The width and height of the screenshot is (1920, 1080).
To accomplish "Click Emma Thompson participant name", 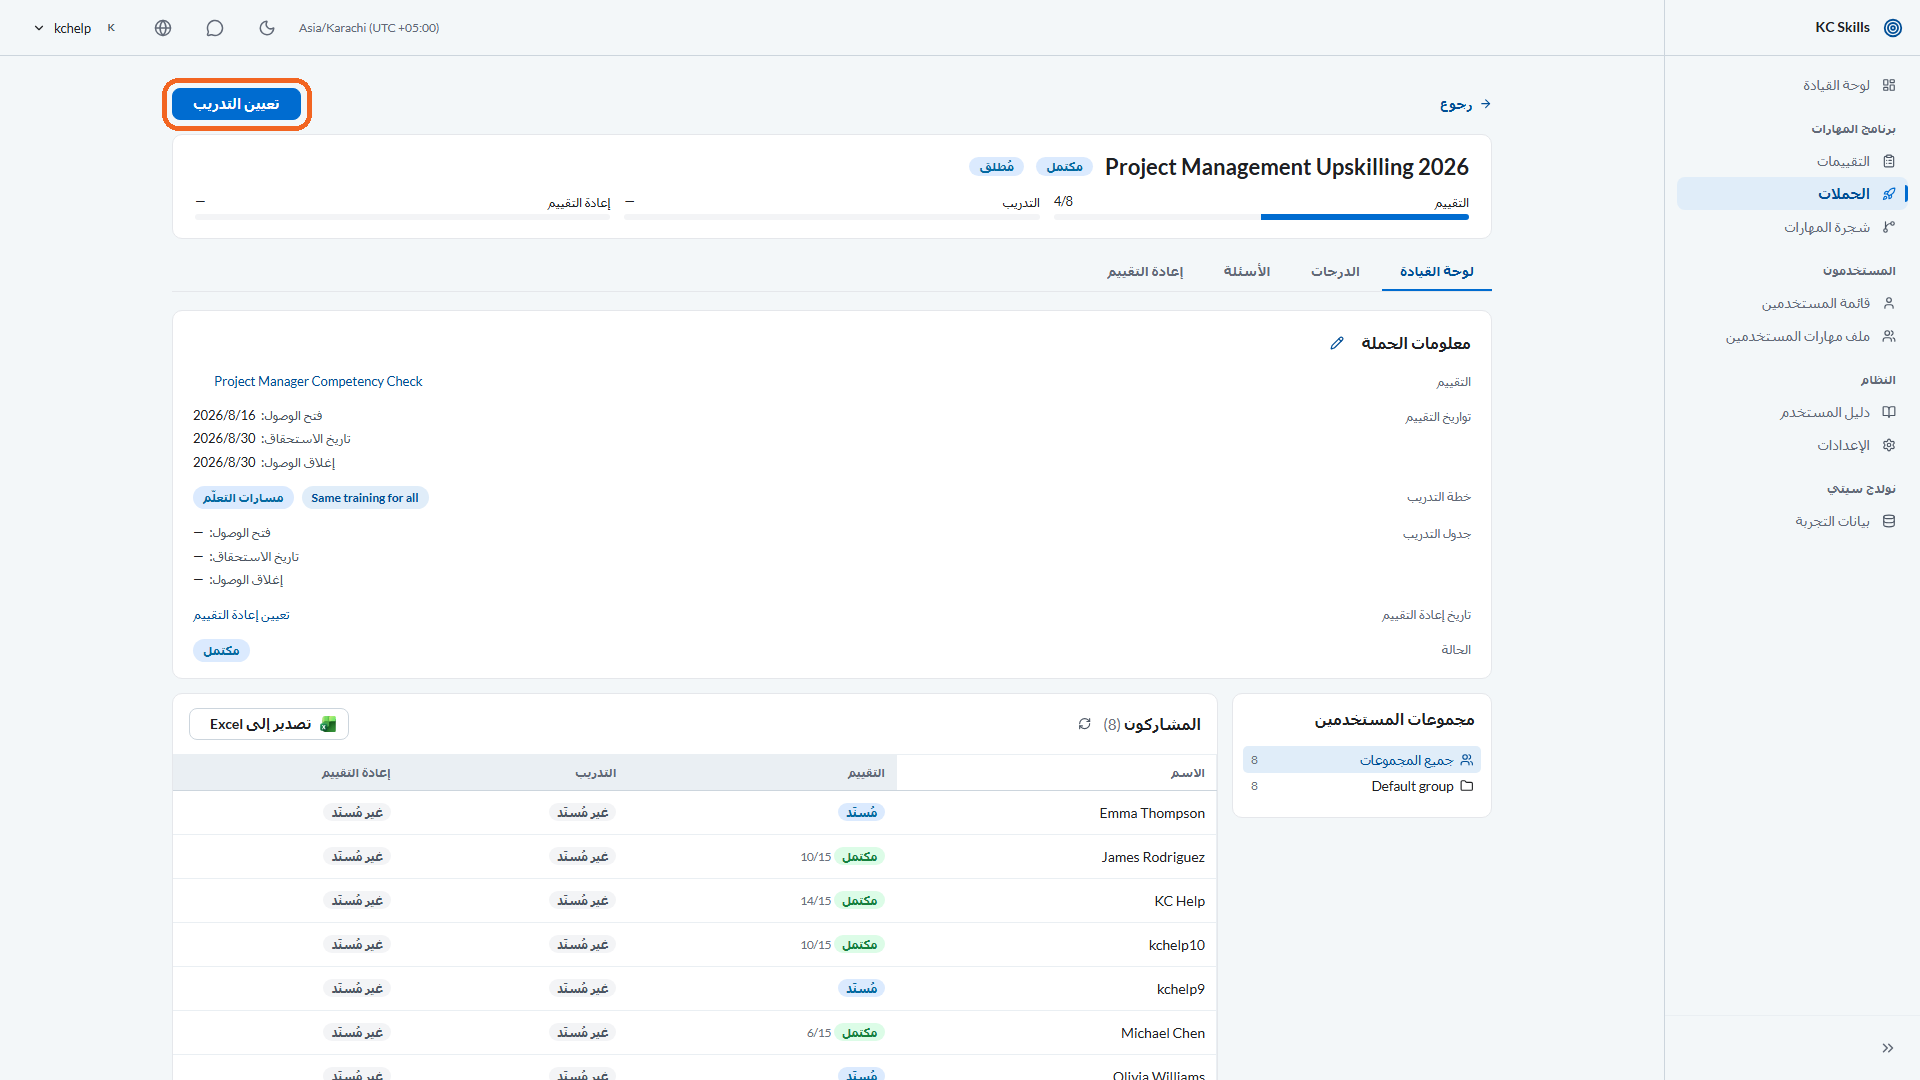I will (x=1152, y=813).
